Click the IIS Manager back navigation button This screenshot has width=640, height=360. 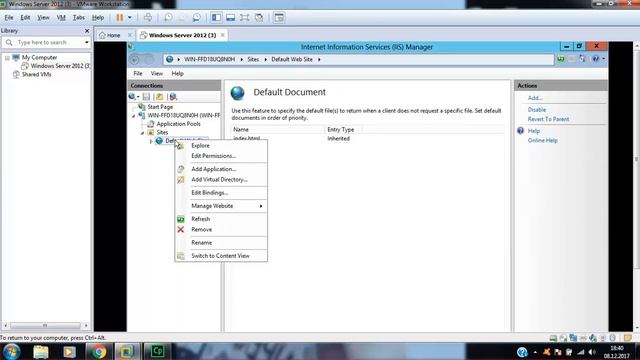point(134,60)
